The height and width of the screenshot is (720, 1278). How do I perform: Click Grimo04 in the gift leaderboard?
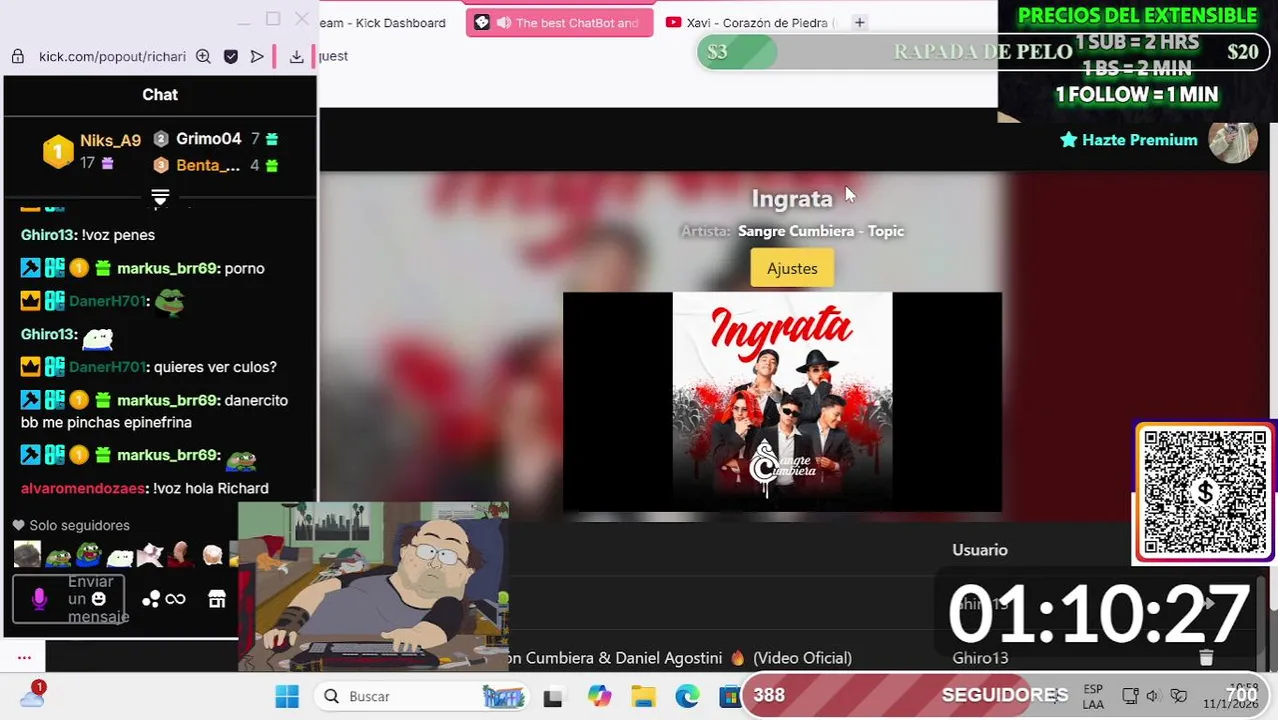click(209, 139)
